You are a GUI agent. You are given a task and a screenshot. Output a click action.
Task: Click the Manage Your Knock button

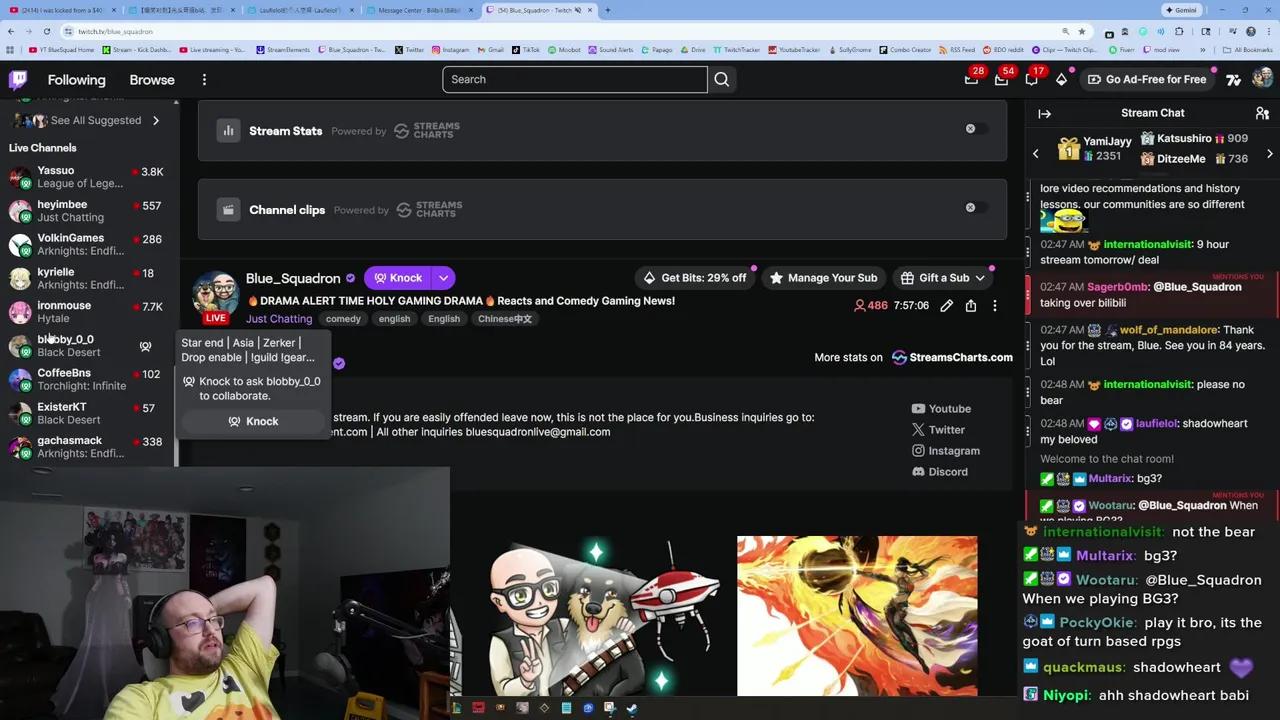point(824,278)
